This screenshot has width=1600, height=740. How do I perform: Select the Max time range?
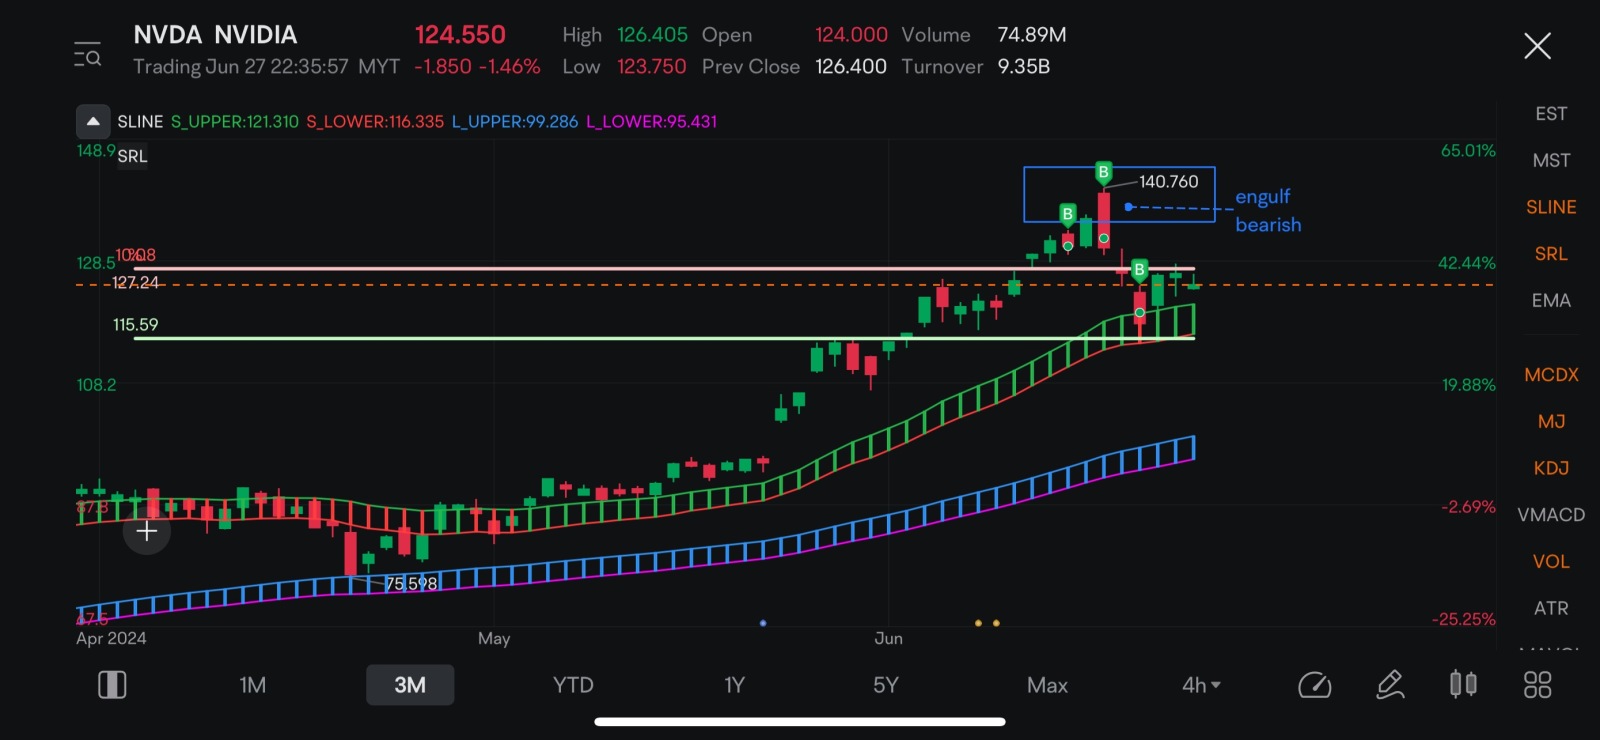[x=1047, y=685]
